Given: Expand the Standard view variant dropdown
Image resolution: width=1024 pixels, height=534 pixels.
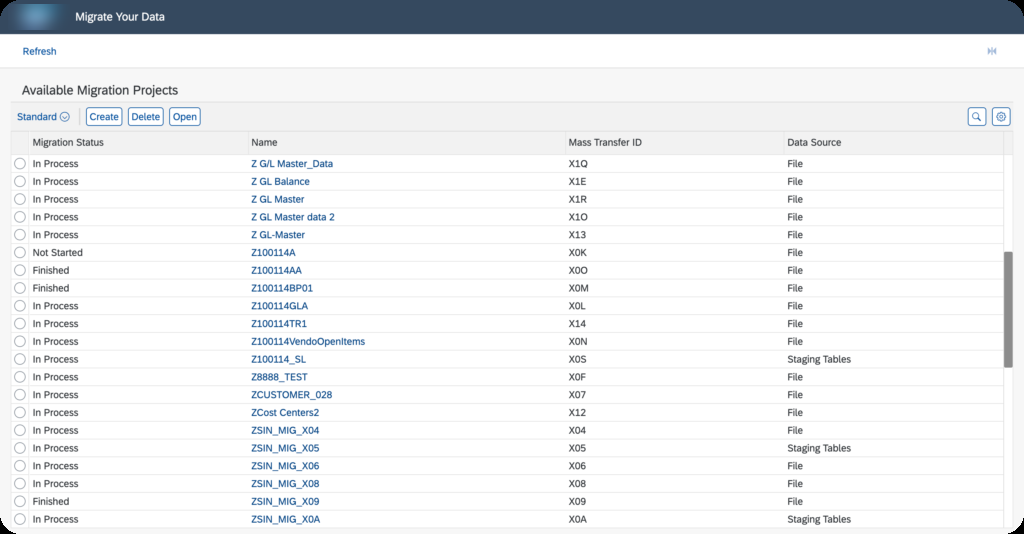Looking at the screenshot, I should (x=43, y=117).
